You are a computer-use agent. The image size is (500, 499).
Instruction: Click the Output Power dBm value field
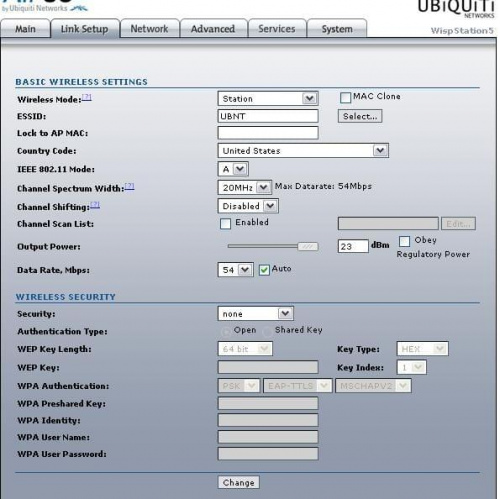pos(353,246)
